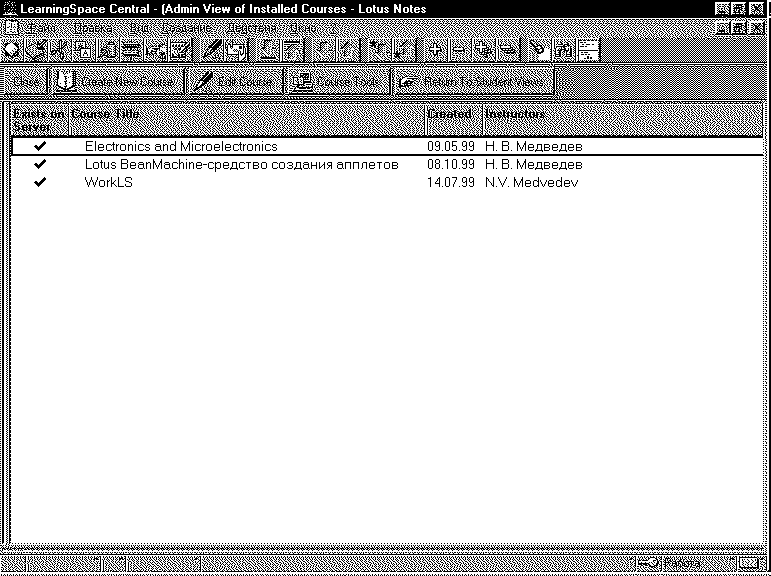Click instructor N.V. Medvedev
The image size is (771, 576).
coord(532,182)
